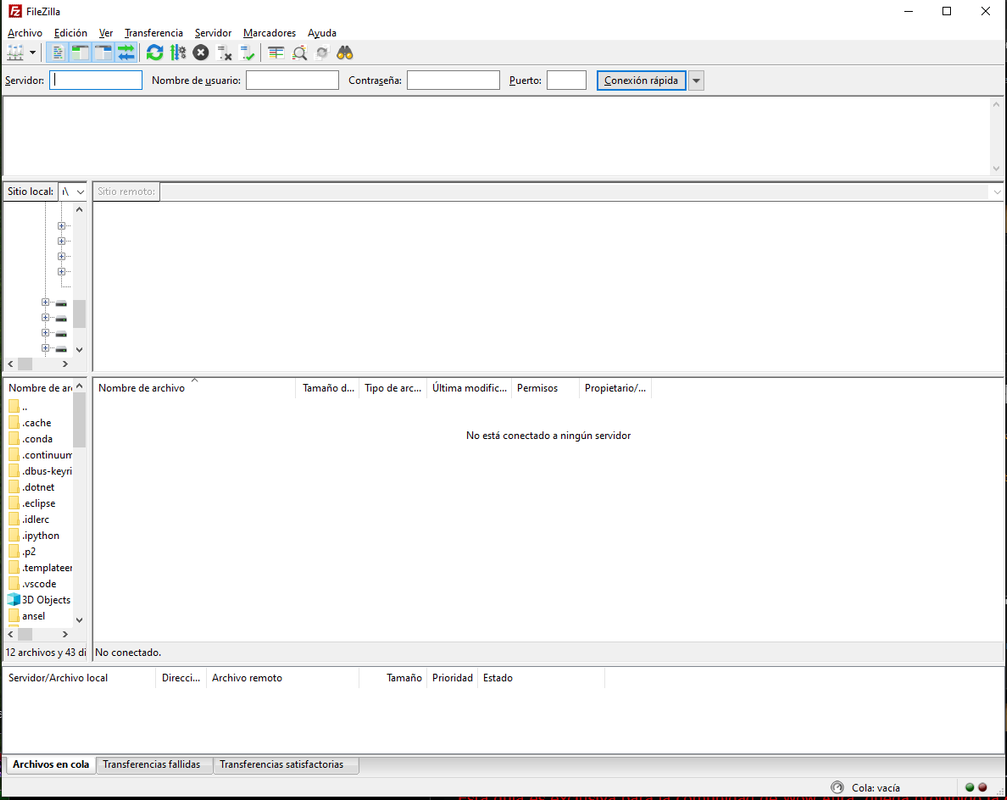Disconnect from the current server

[x=224, y=53]
